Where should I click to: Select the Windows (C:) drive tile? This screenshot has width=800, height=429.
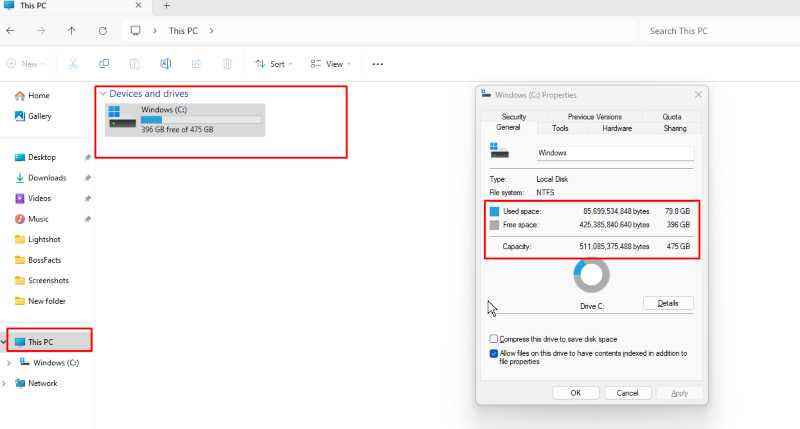185,120
